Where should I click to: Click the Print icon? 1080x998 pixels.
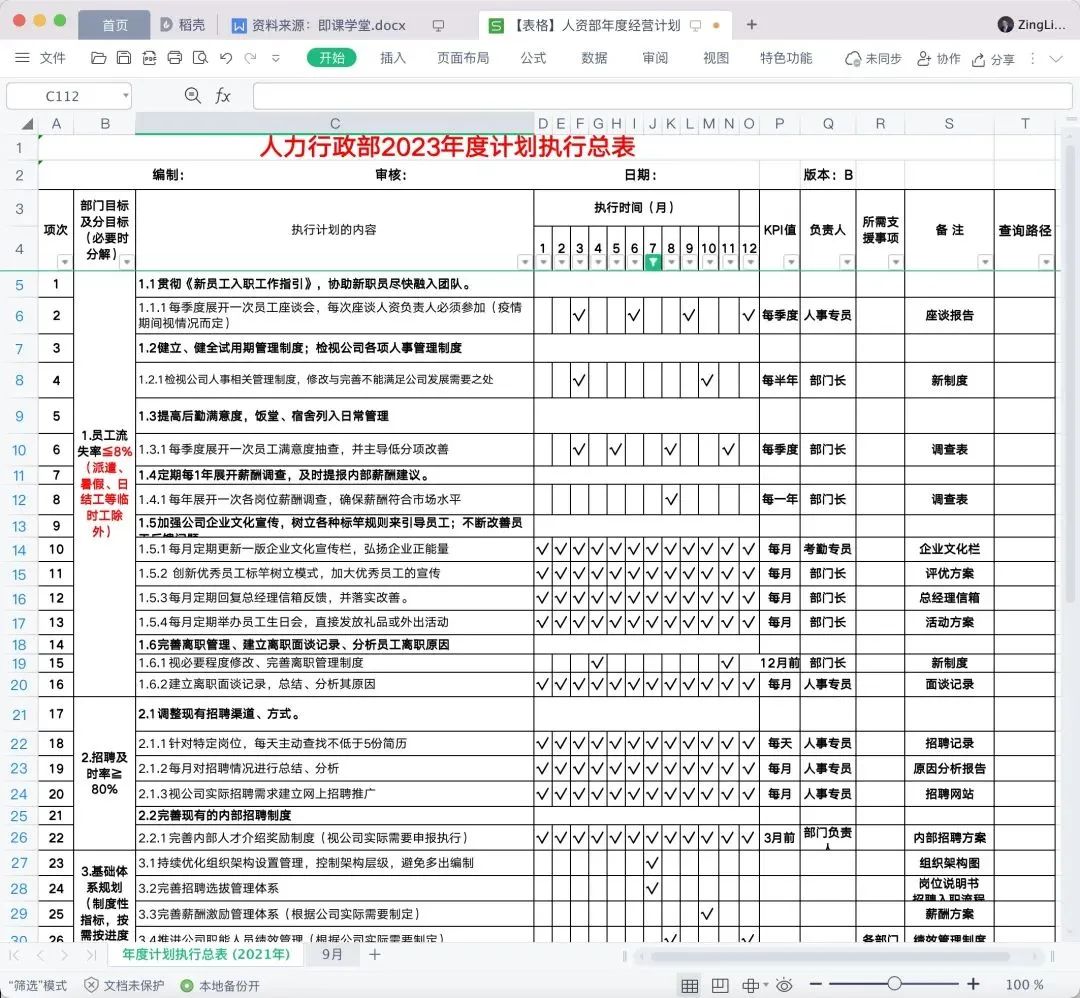click(175, 58)
